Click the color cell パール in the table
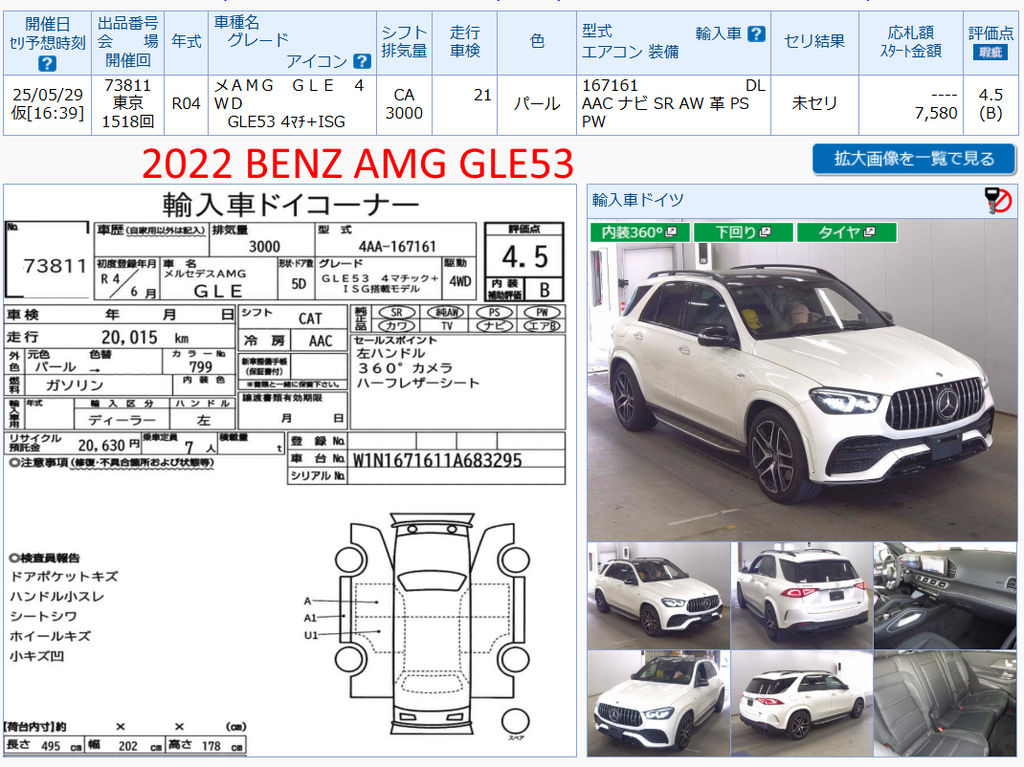1024x767 pixels. tap(537, 104)
